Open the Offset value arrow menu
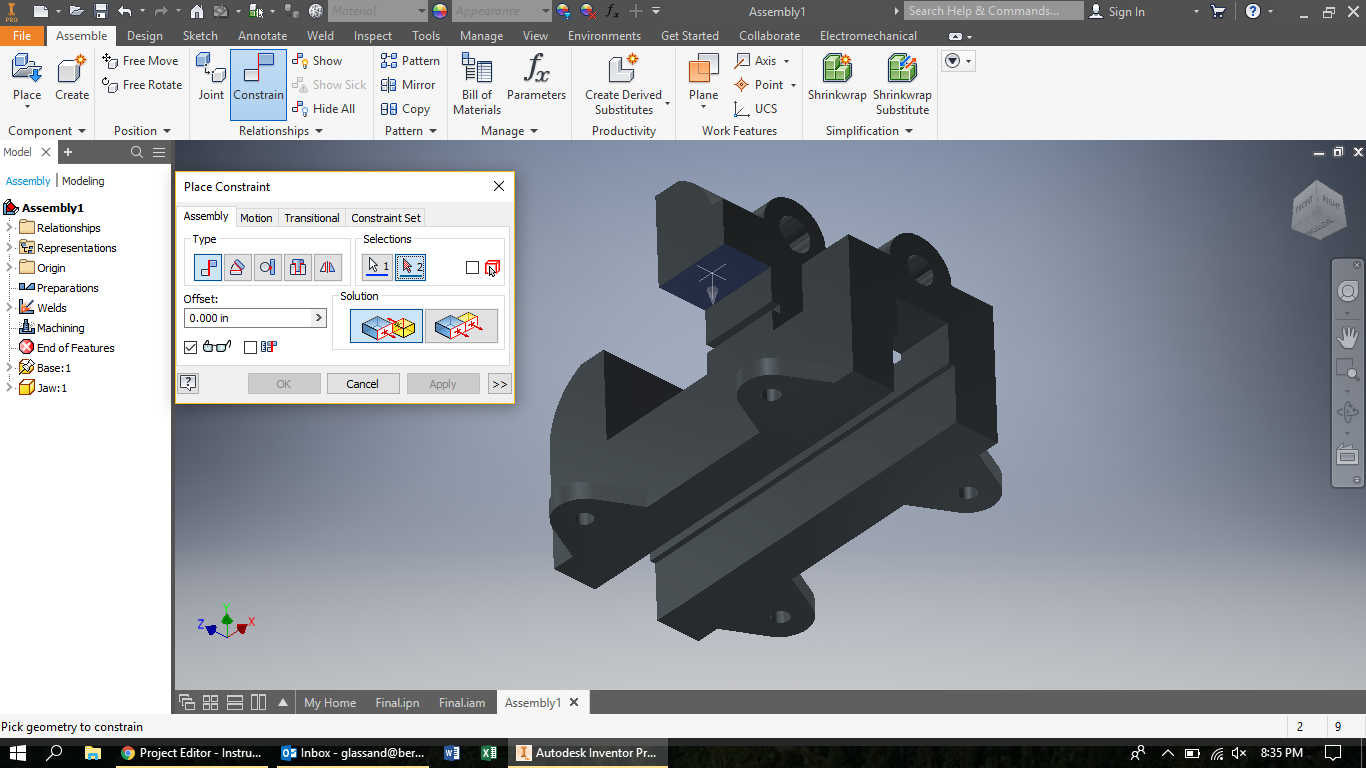This screenshot has height=768, width=1366. coord(319,318)
